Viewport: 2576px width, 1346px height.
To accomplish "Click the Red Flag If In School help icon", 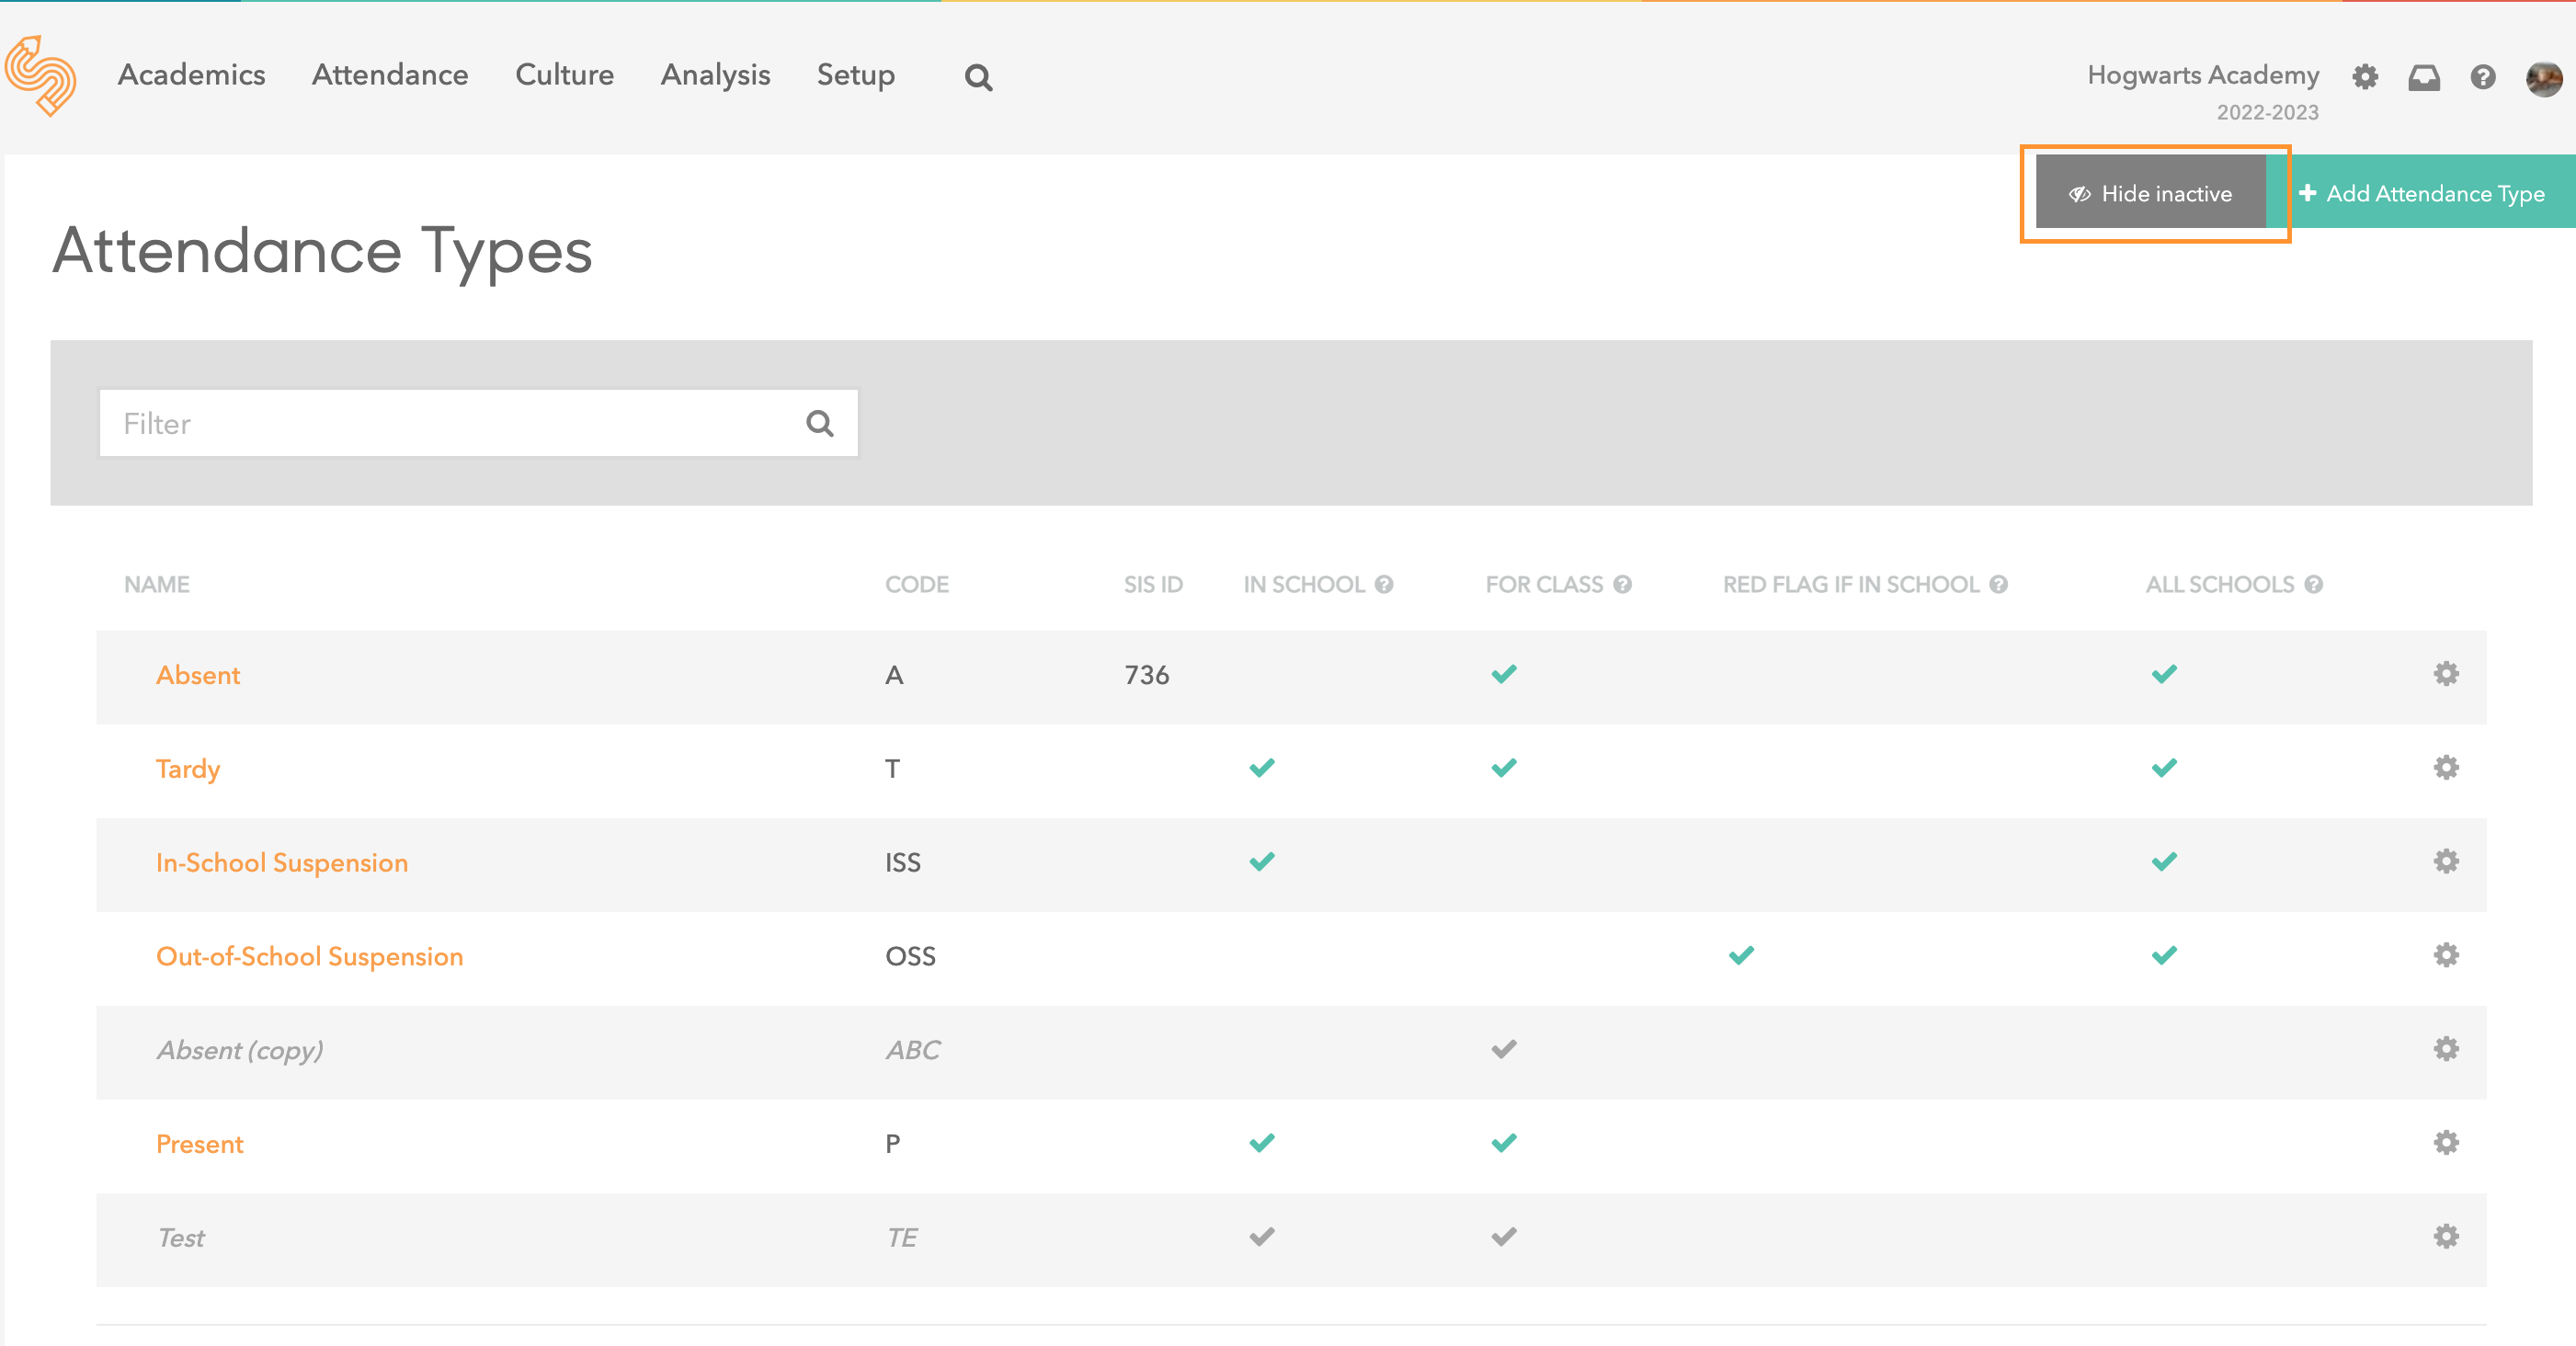I will 1999,584.
